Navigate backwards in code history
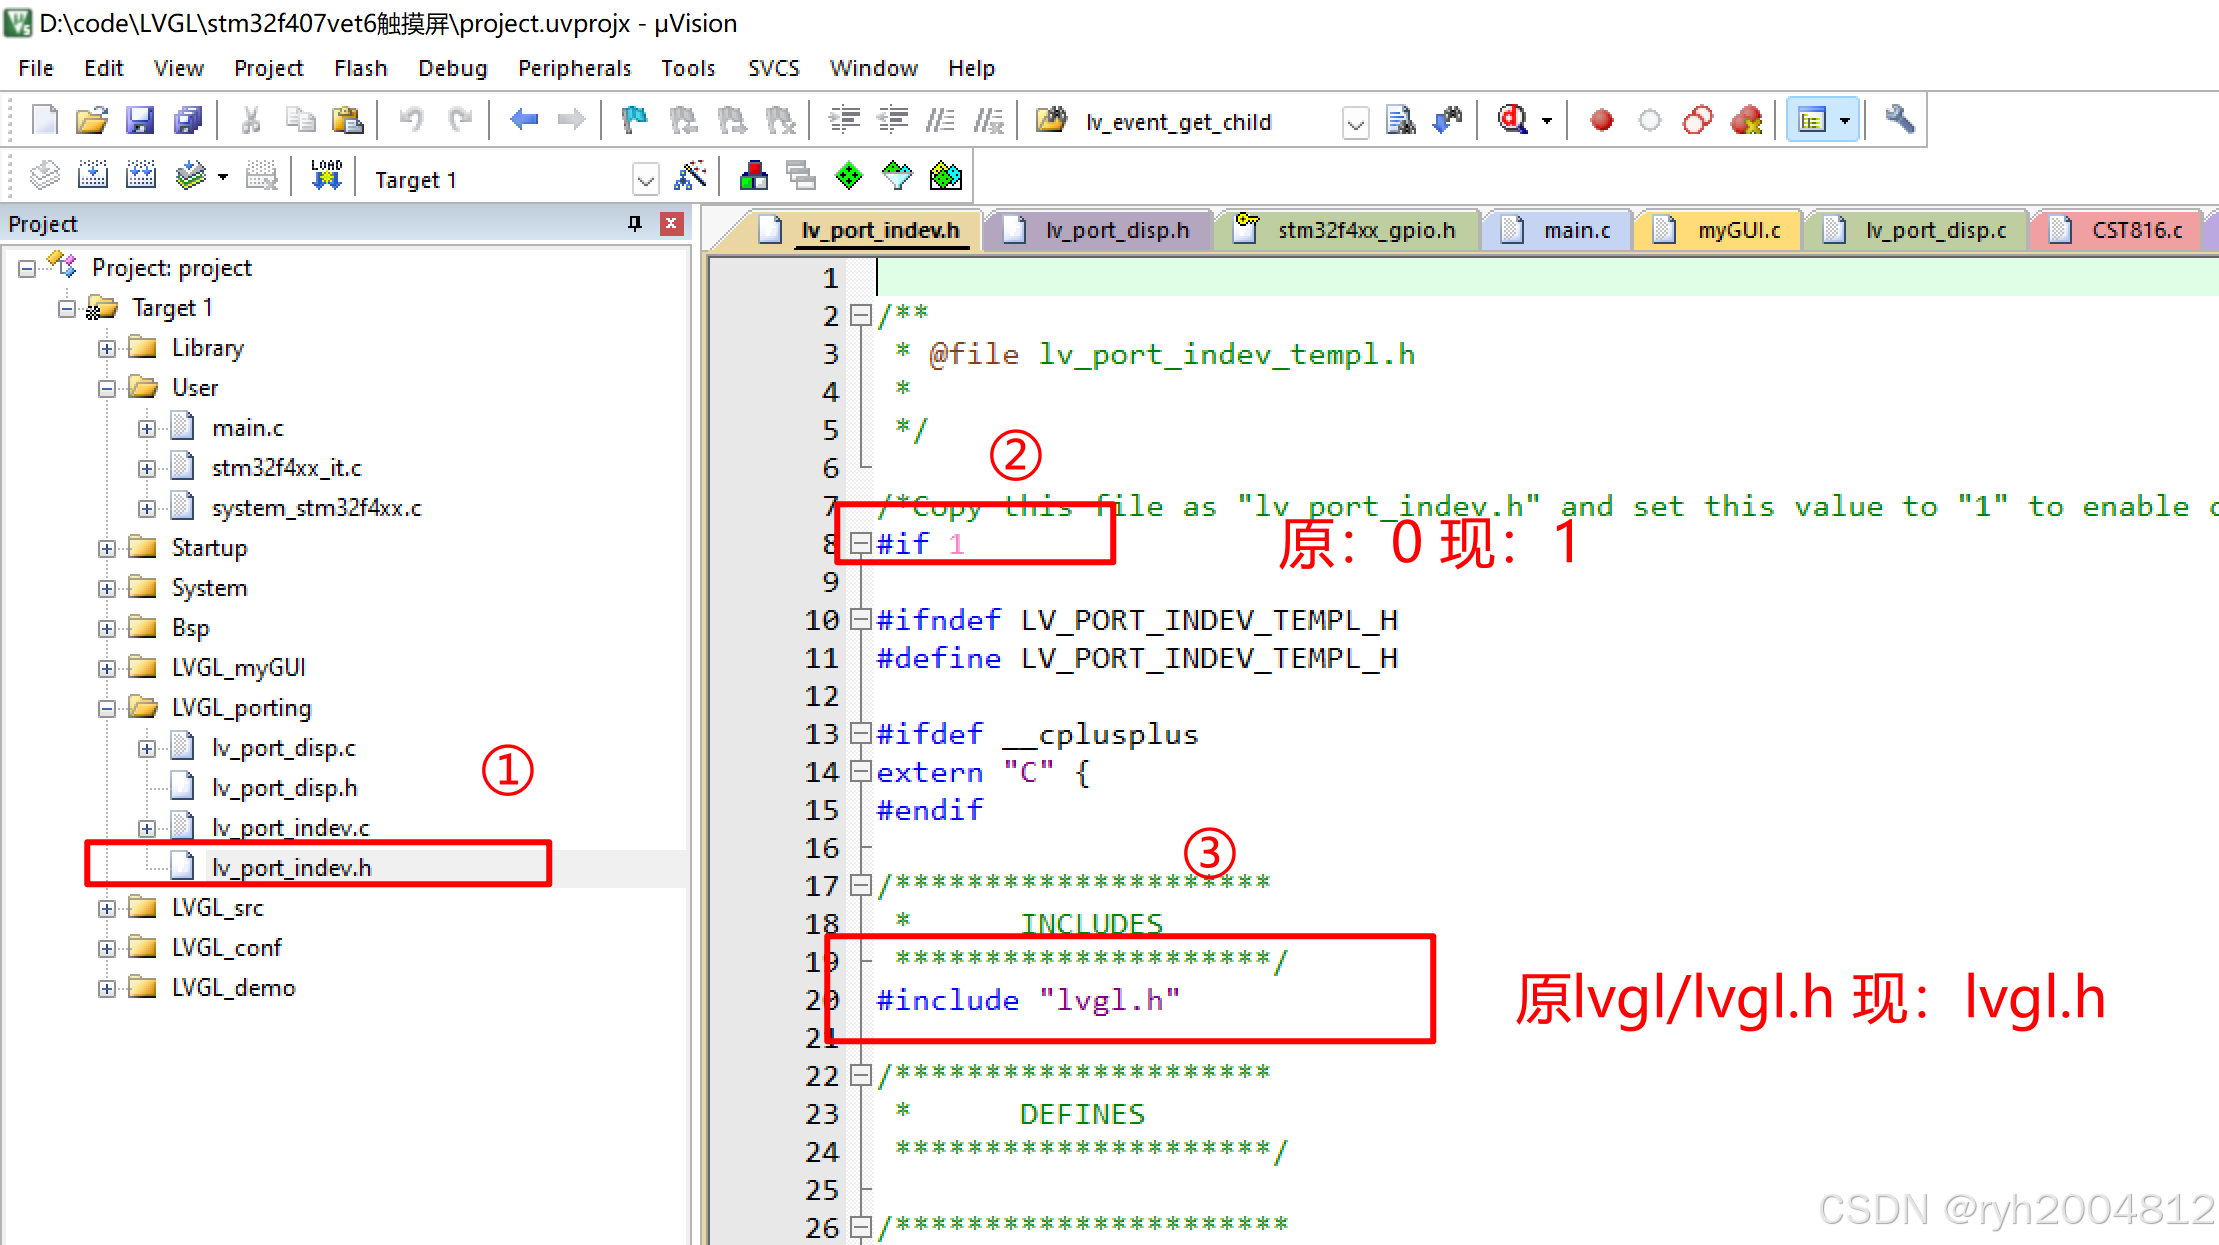The width and height of the screenshot is (2219, 1245). [x=523, y=119]
